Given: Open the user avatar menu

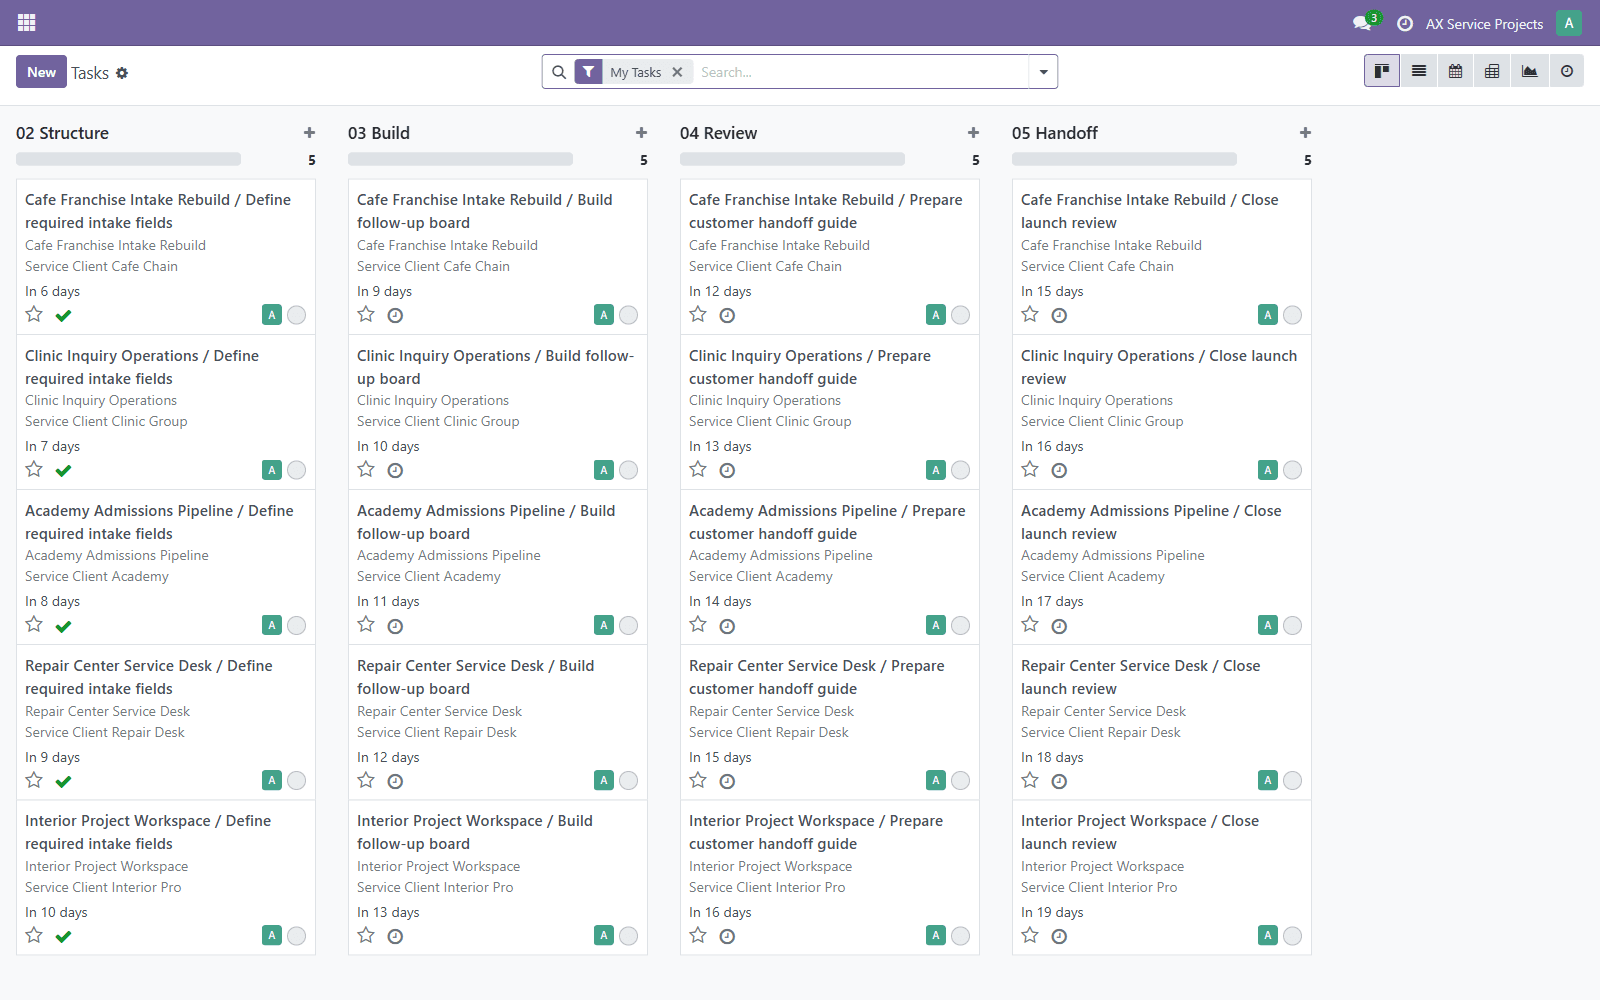Looking at the screenshot, I should (1568, 23).
